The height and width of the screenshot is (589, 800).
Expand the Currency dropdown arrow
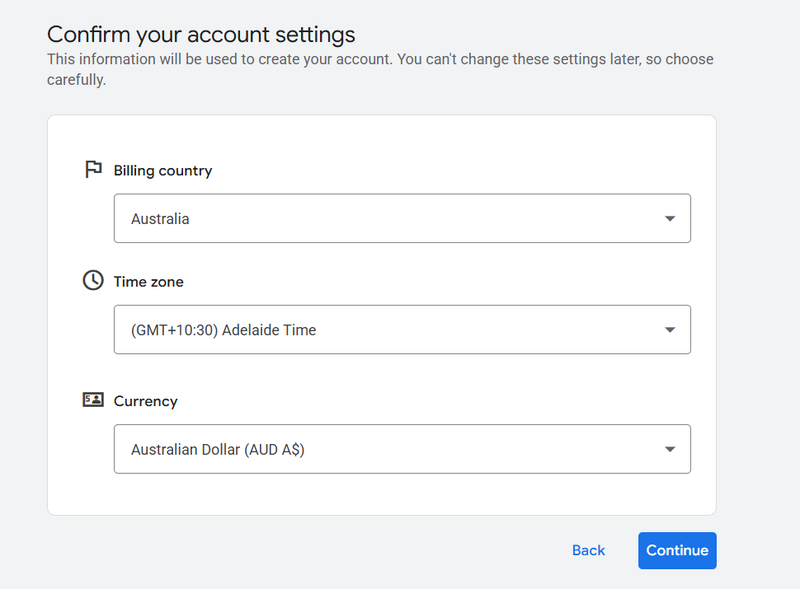(670, 450)
